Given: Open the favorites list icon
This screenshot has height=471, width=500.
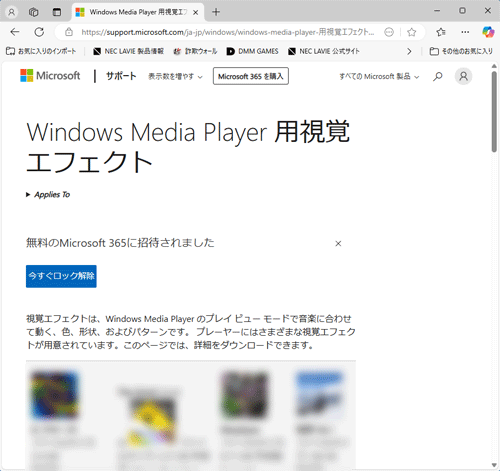Looking at the screenshot, I should coord(441,32).
